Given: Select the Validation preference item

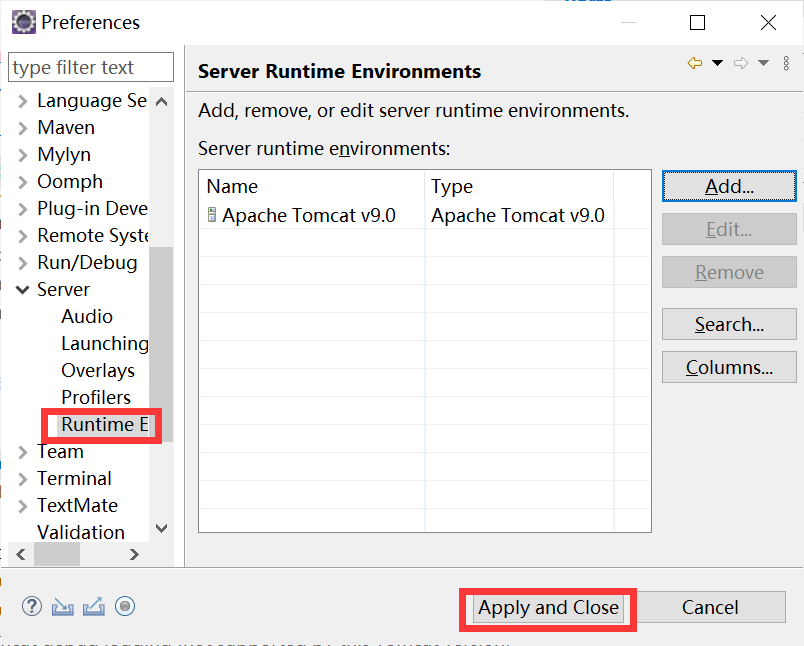Looking at the screenshot, I should pos(81,532).
